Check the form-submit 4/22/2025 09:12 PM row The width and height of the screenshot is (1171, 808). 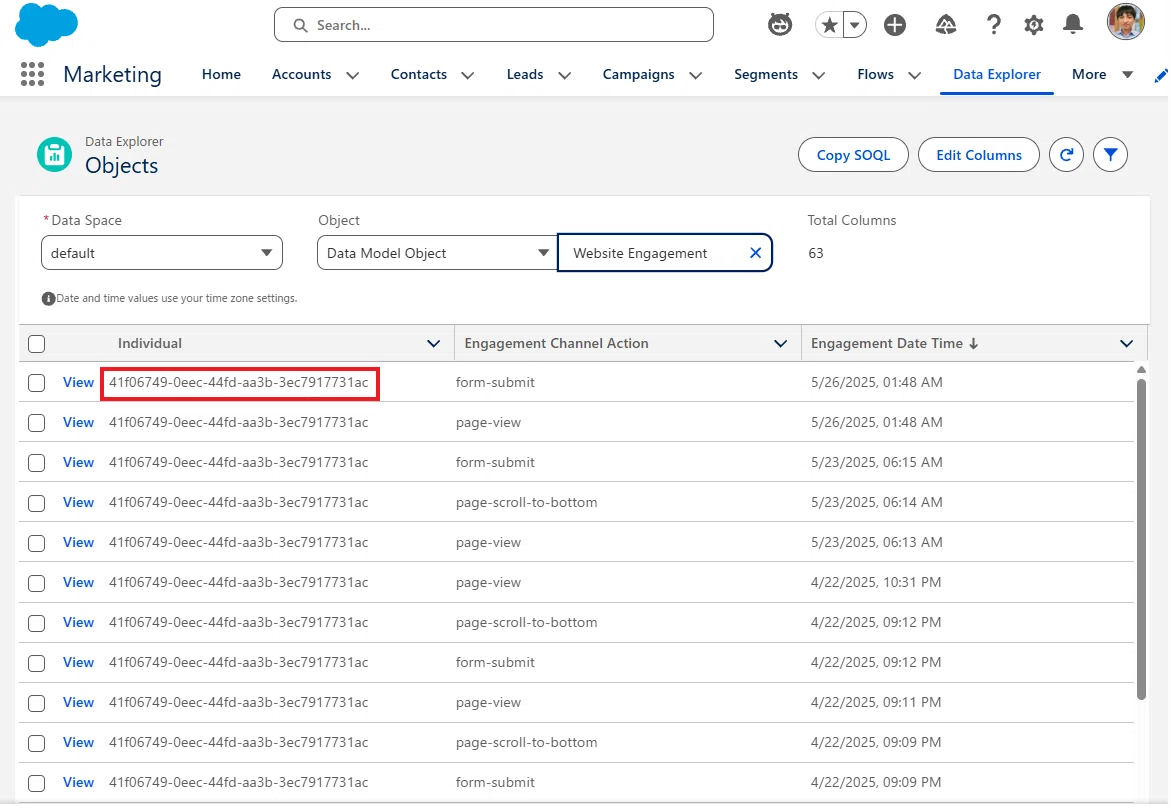pyautogui.click(x=37, y=663)
